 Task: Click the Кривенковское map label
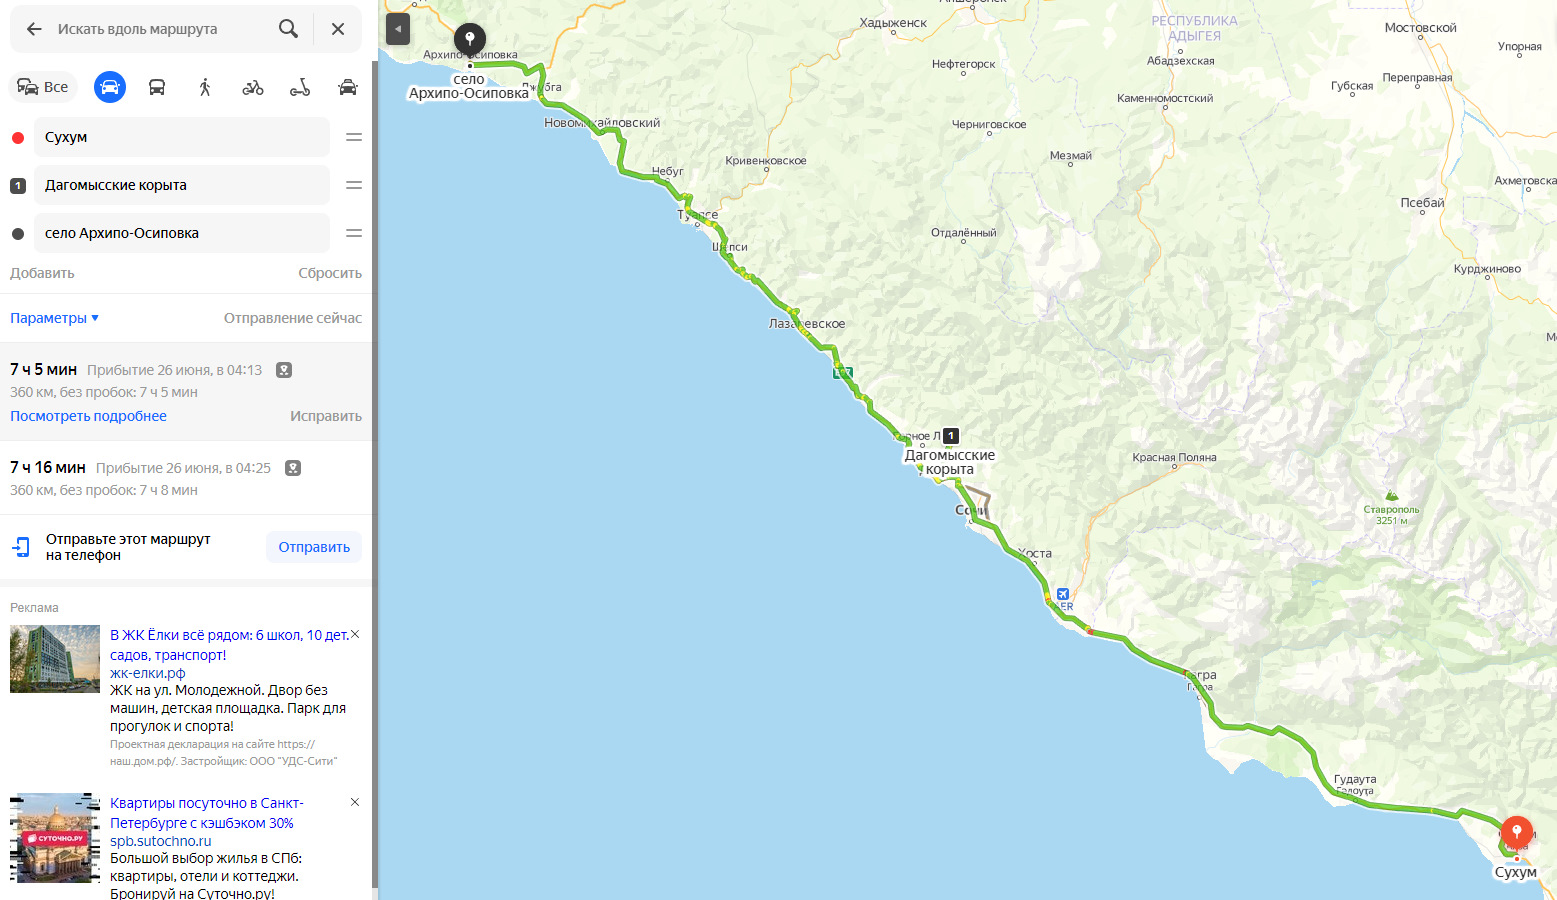coord(766,160)
